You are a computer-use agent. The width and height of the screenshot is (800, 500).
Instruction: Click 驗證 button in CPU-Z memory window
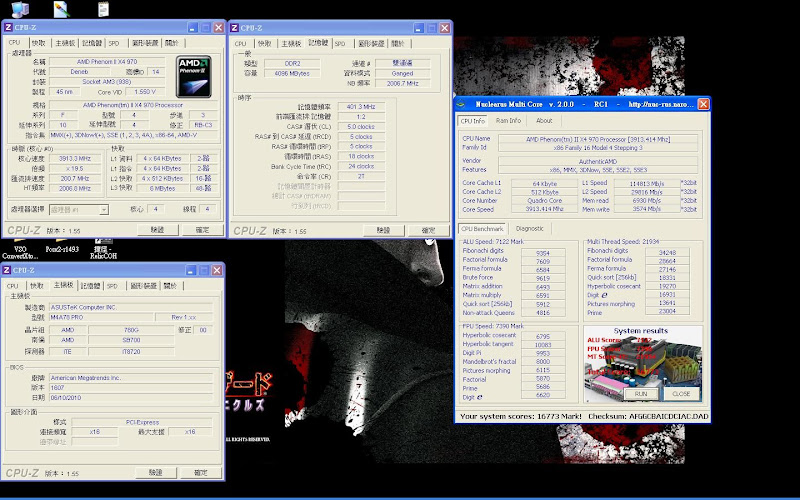tap(384, 231)
